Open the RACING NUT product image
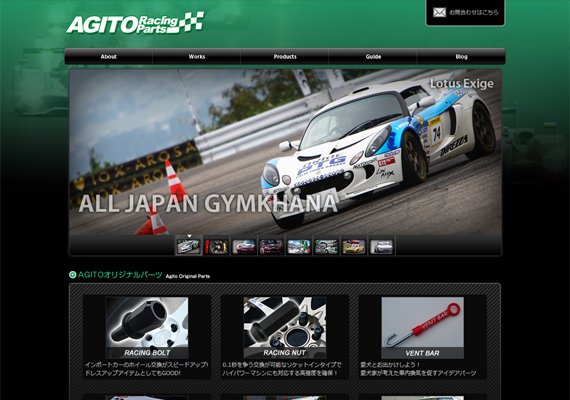This screenshot has height=400, width=570. point(285,328)
